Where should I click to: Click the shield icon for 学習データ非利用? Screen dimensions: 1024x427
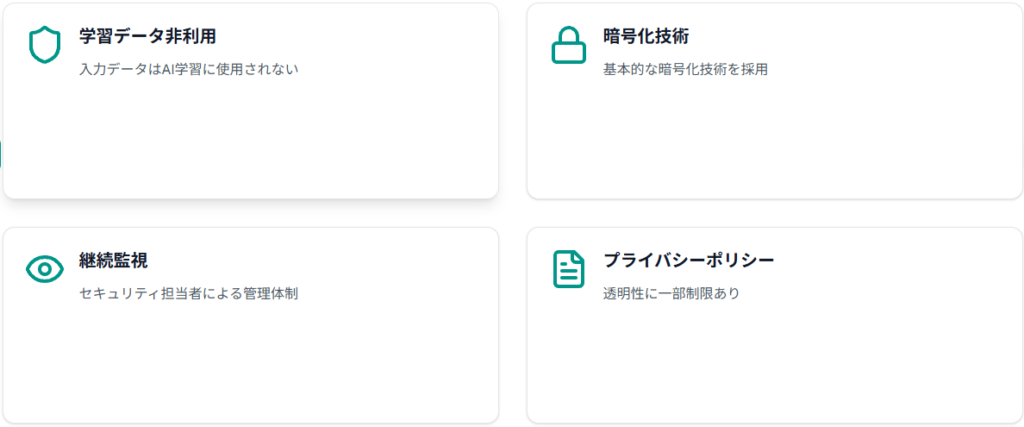click(44, 45)
